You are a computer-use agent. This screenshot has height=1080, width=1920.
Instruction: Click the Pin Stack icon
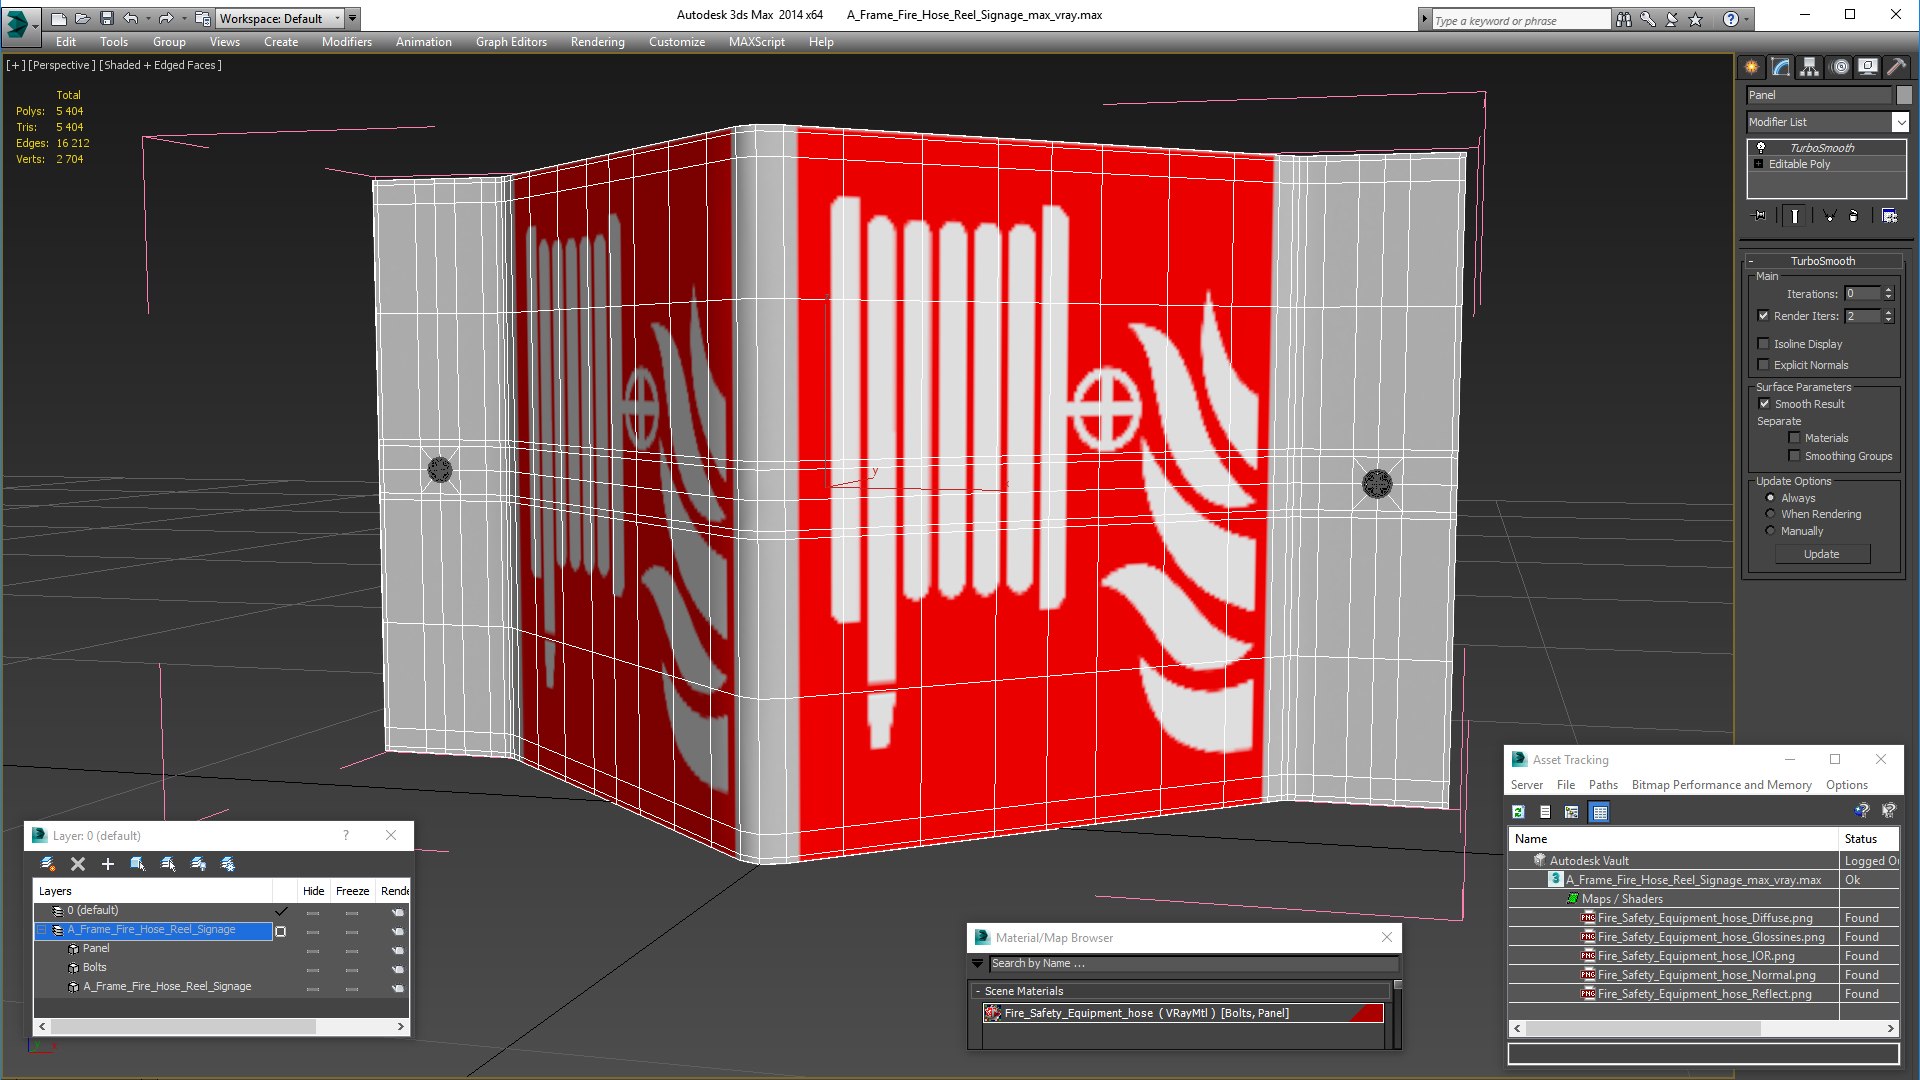[1760, 215]
